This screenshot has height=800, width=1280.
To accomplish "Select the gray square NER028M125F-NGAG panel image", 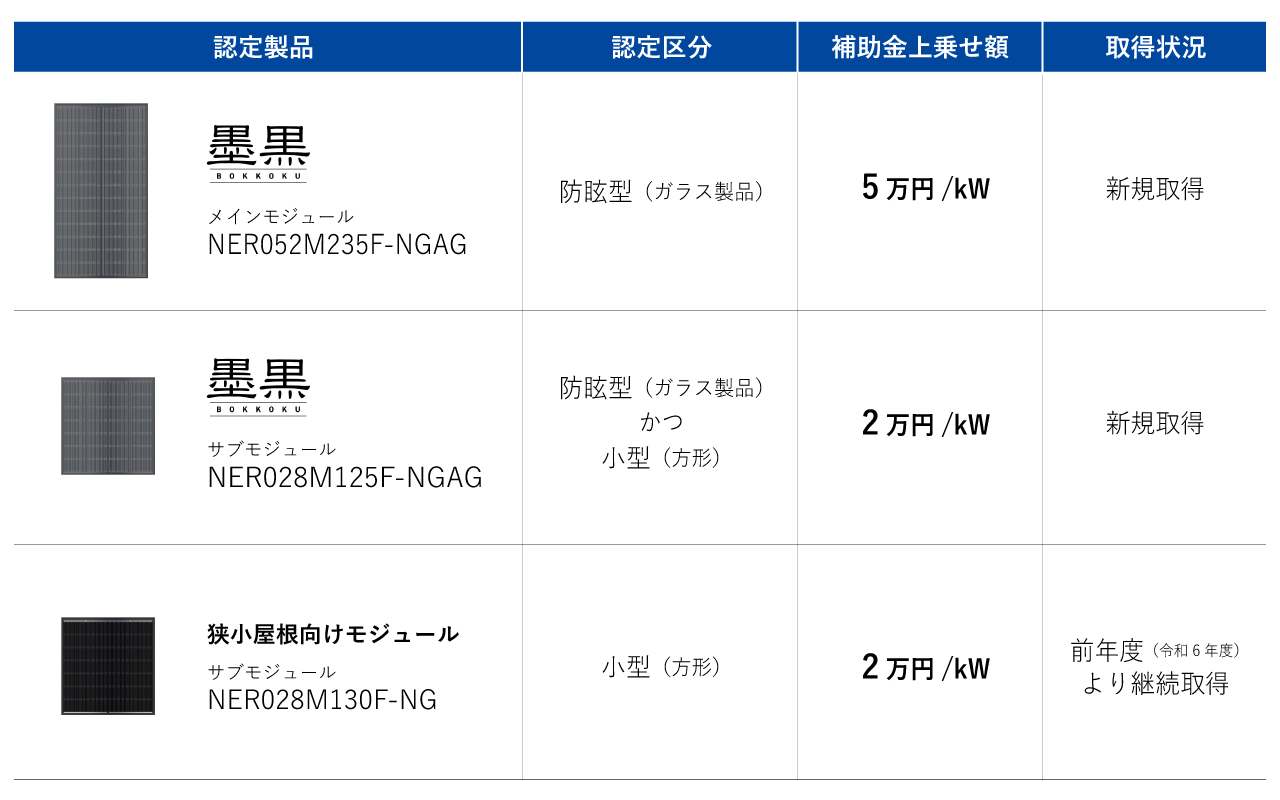I will pos(108,425).
